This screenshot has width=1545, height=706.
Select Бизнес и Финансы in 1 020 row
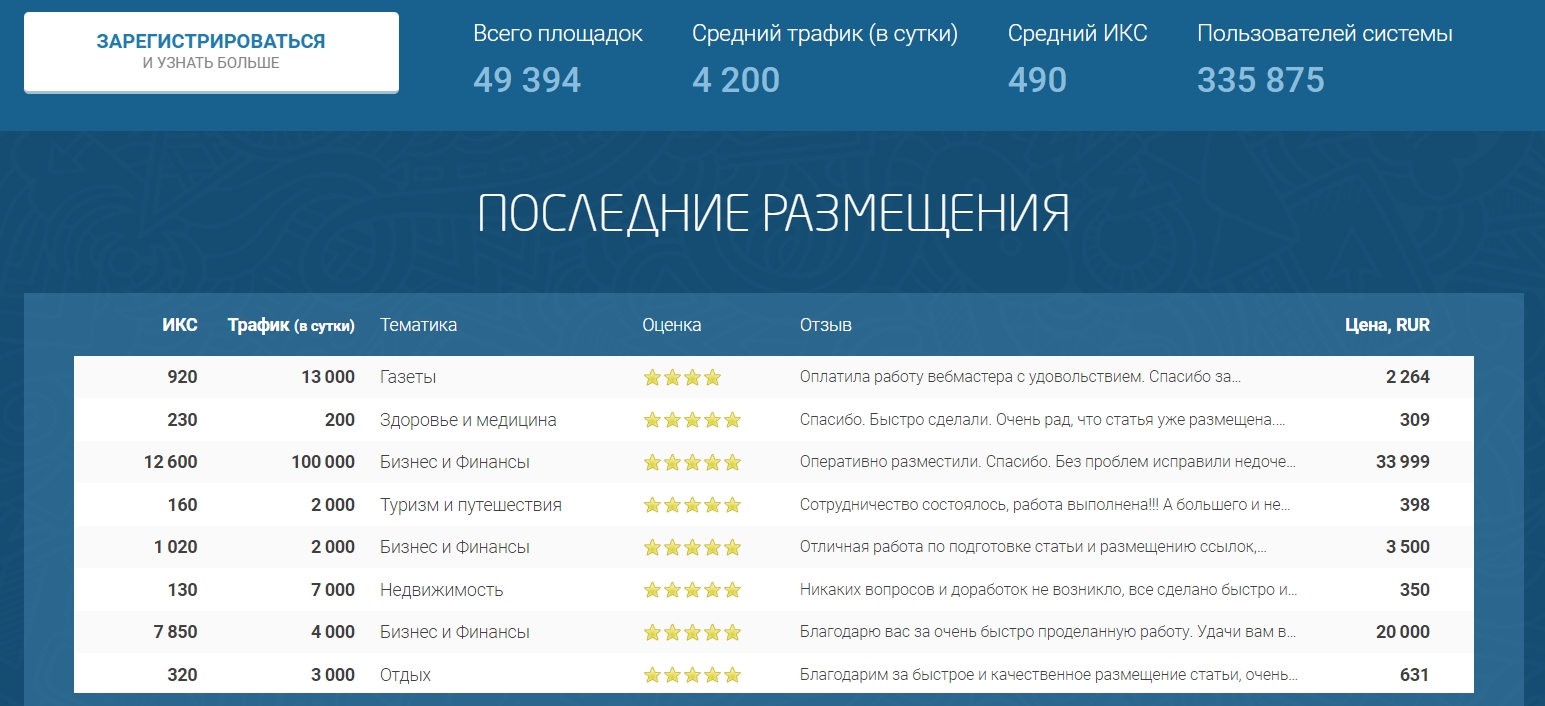pyautogui.click(x=455, y=547)
